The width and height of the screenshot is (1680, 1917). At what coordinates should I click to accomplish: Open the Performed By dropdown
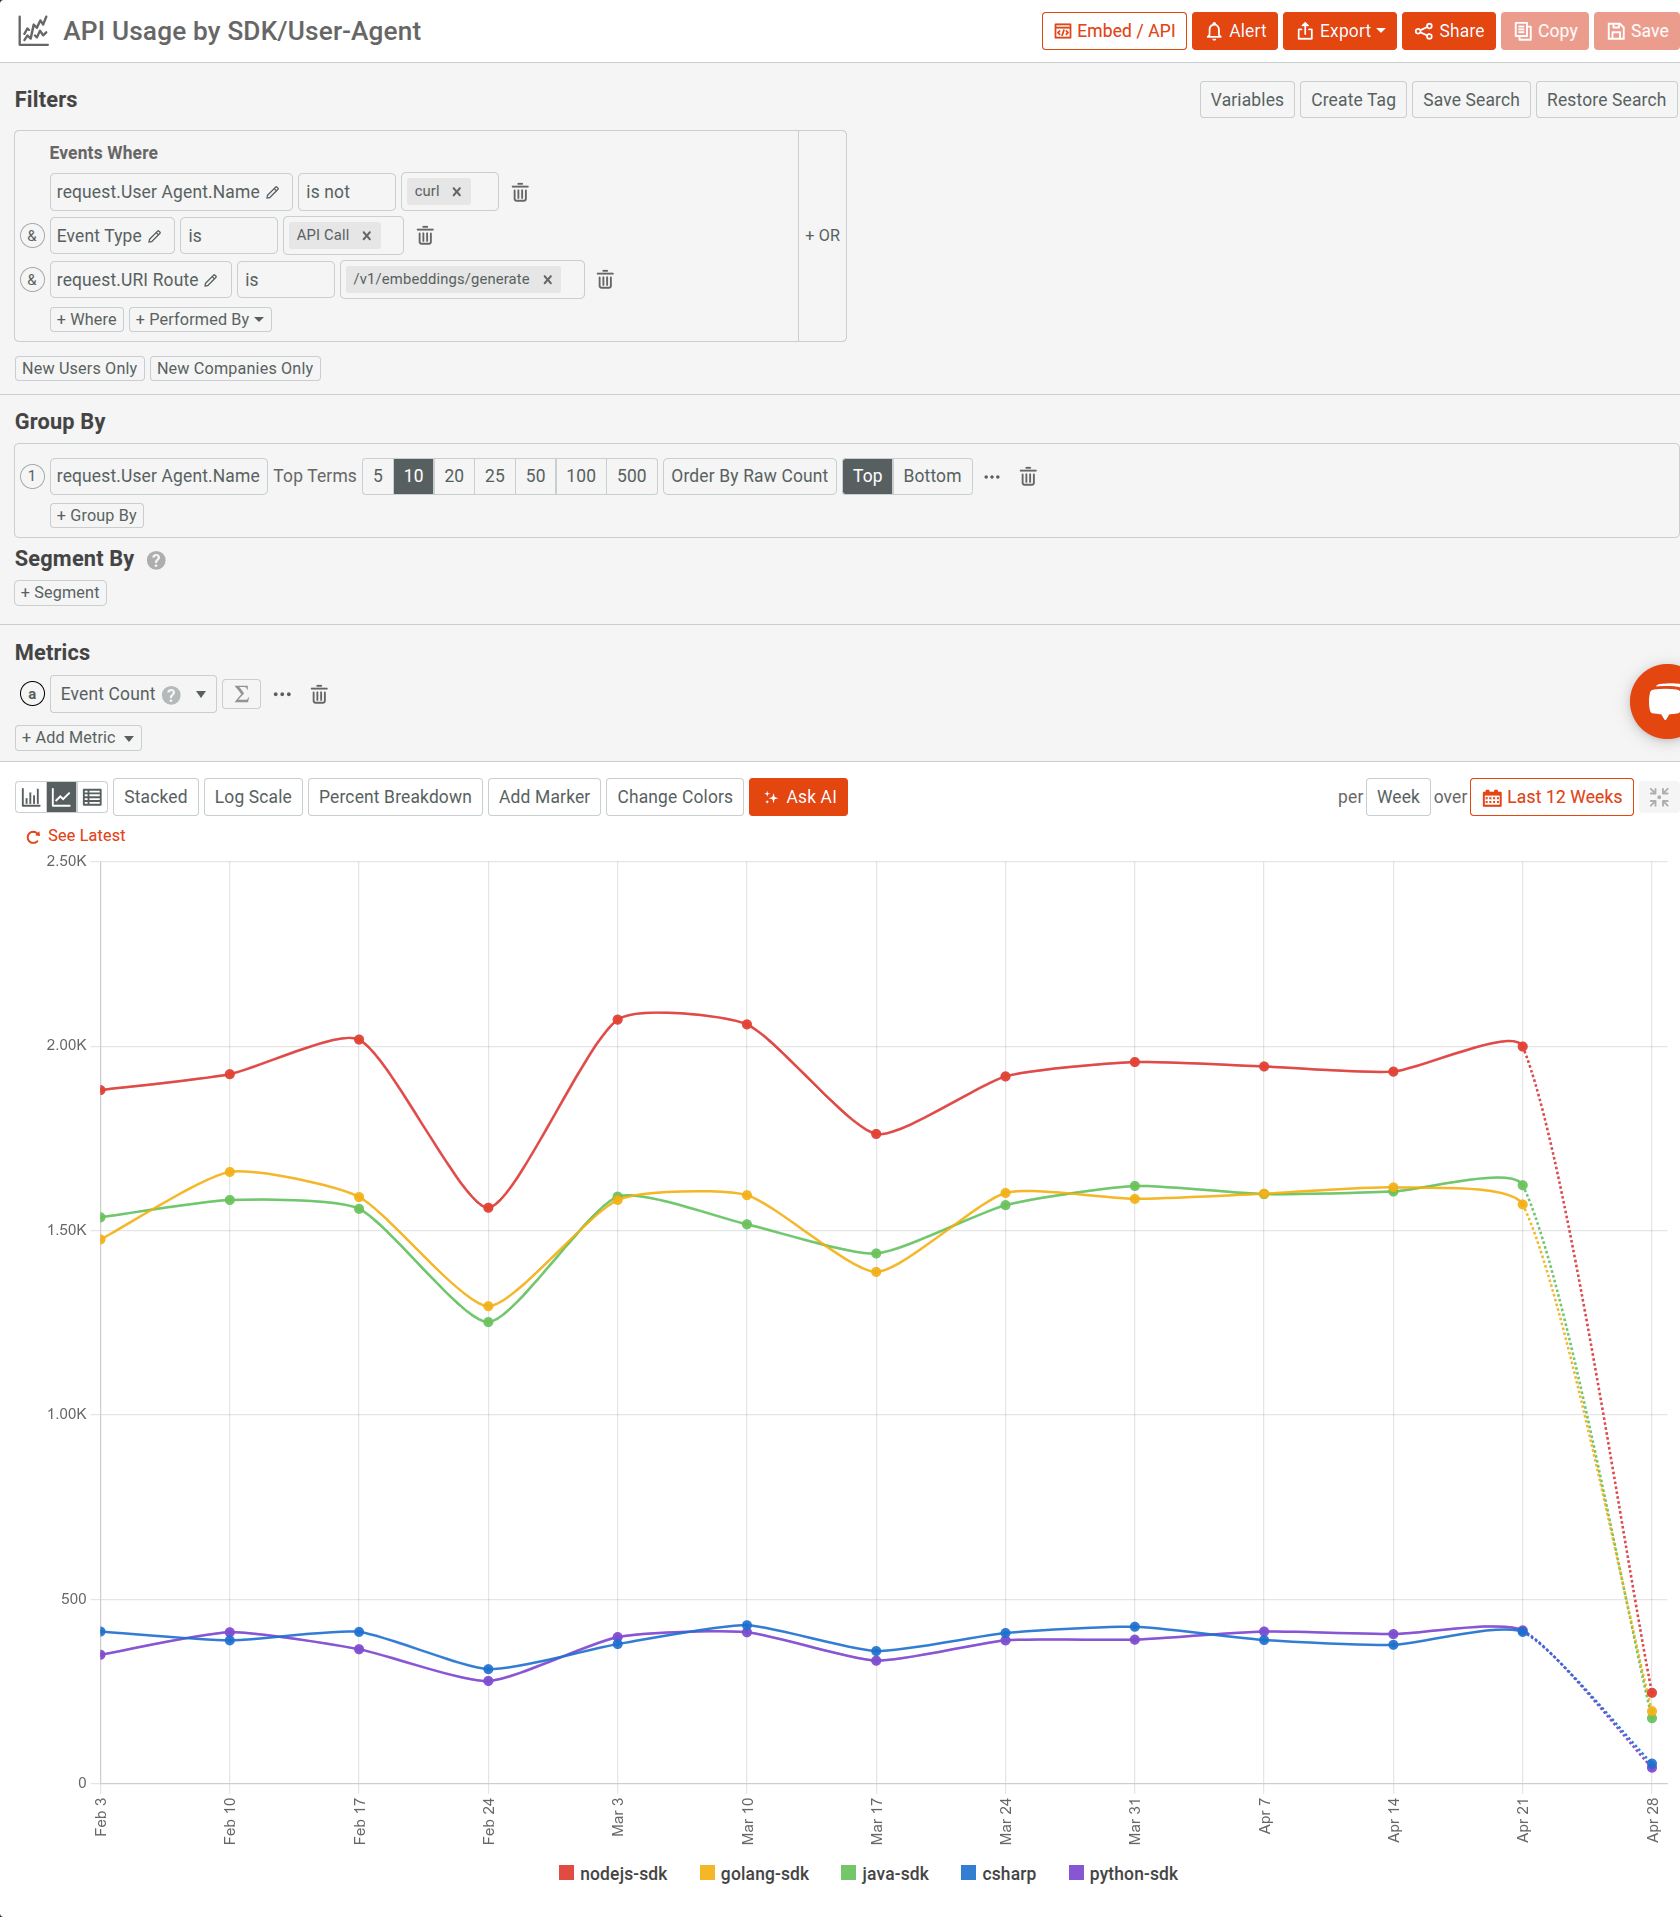pyautogui.click(x=199, y=319)
